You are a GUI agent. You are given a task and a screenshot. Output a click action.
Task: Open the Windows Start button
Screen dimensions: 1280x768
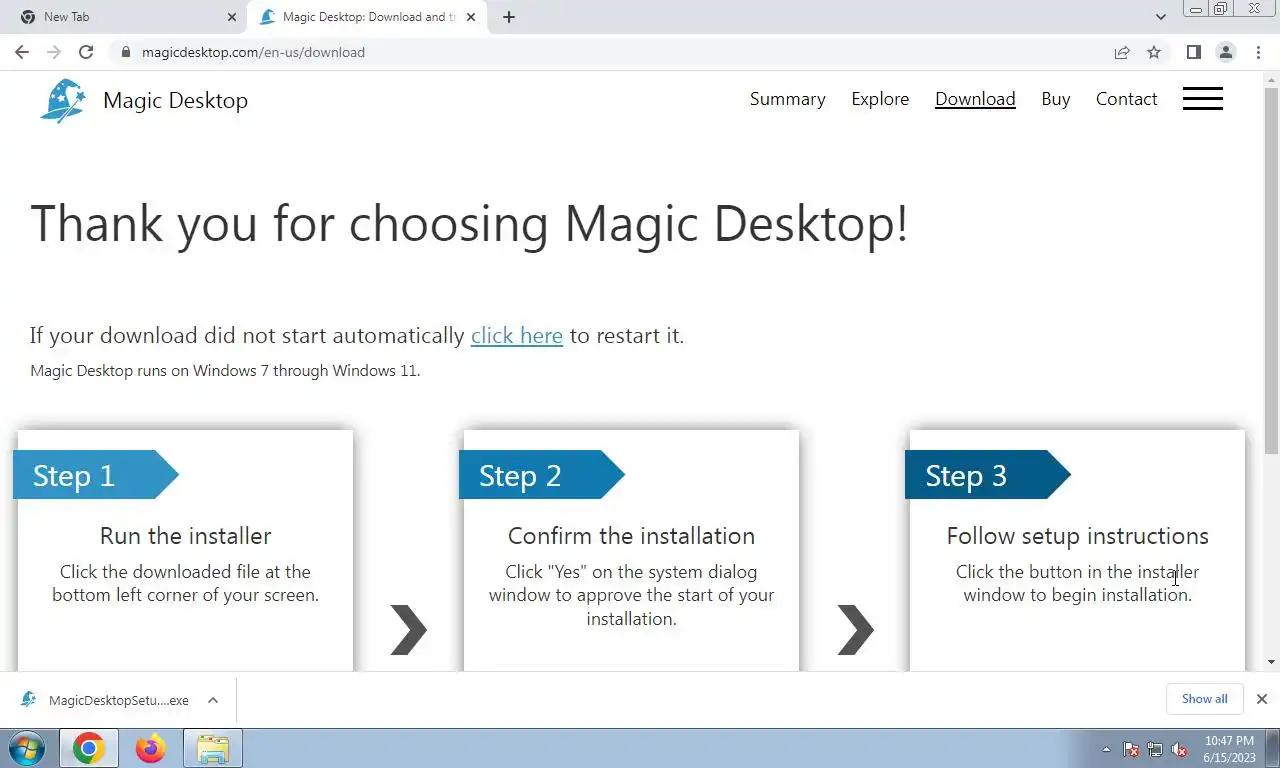pyautogui.click(x=25, y=748)
